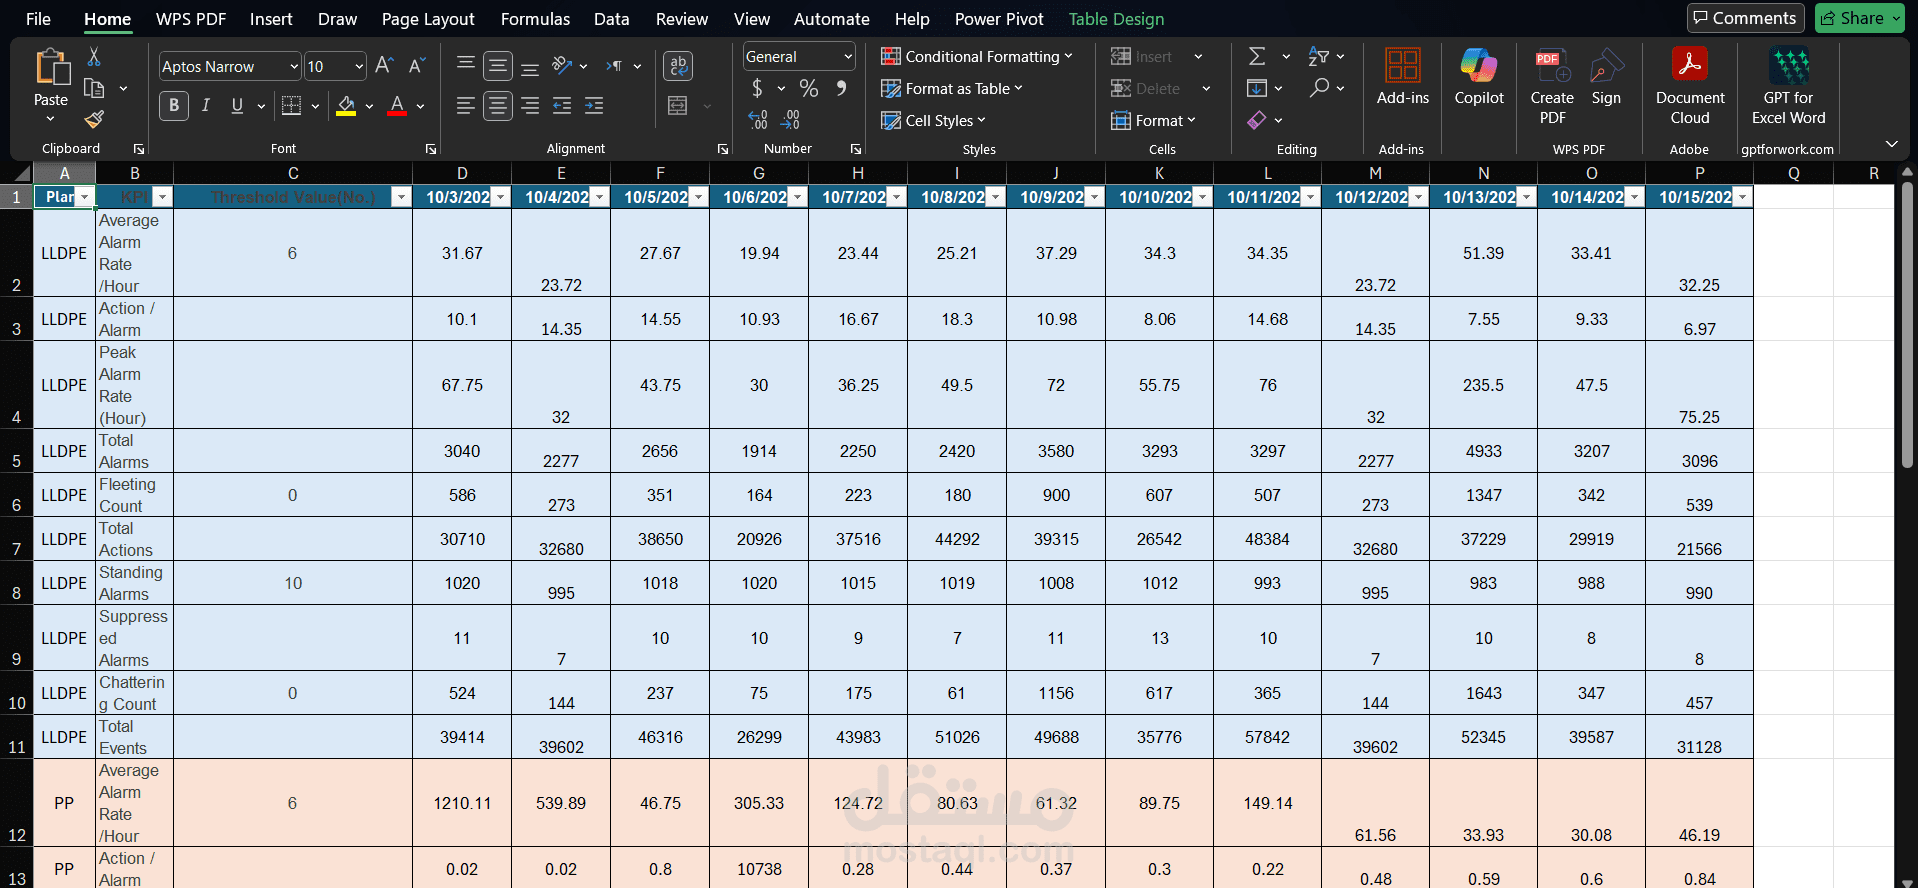The height and width of the screenshot is (888, 1918).
Task: Click the Share button
Action: 1860,18
